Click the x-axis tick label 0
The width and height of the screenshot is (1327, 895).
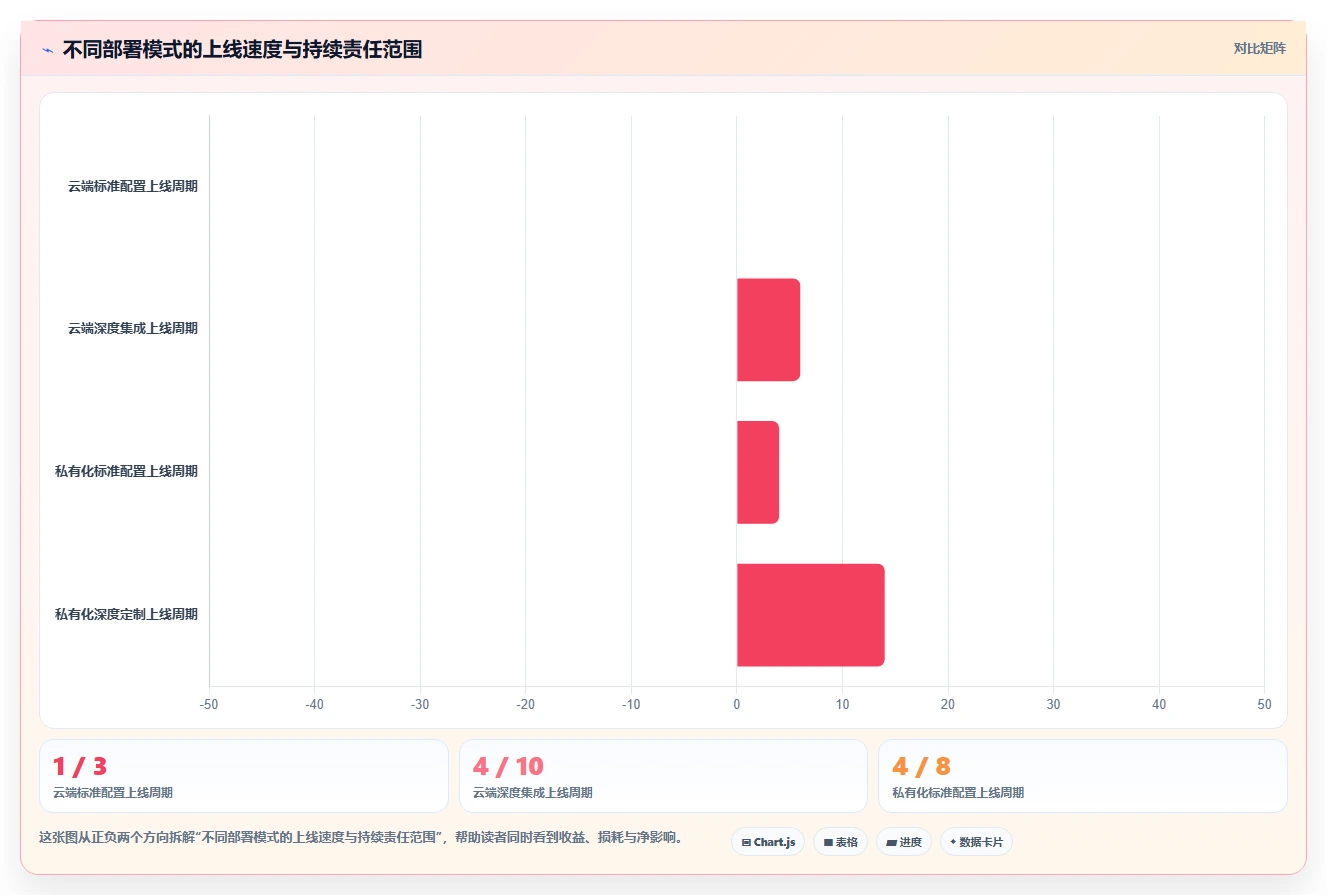(x=737, y=705)
